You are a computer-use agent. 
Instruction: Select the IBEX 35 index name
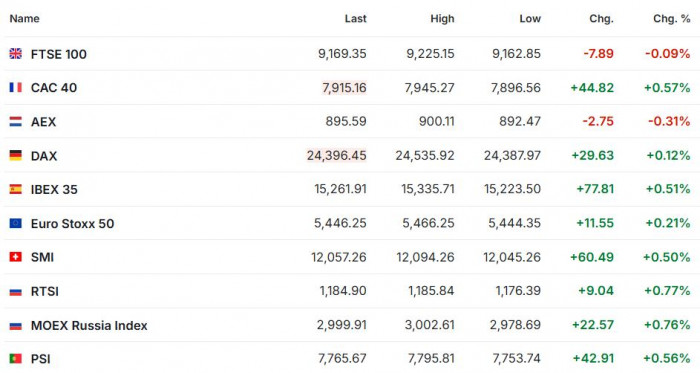(54, 190)
